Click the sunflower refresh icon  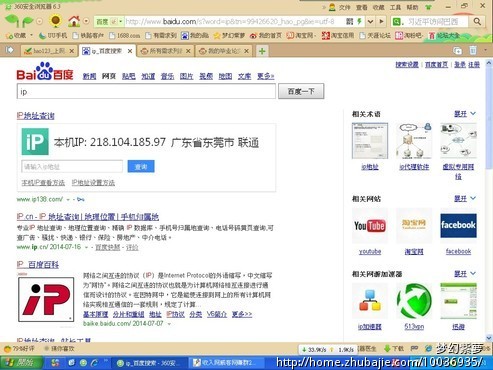coord(55,21)
